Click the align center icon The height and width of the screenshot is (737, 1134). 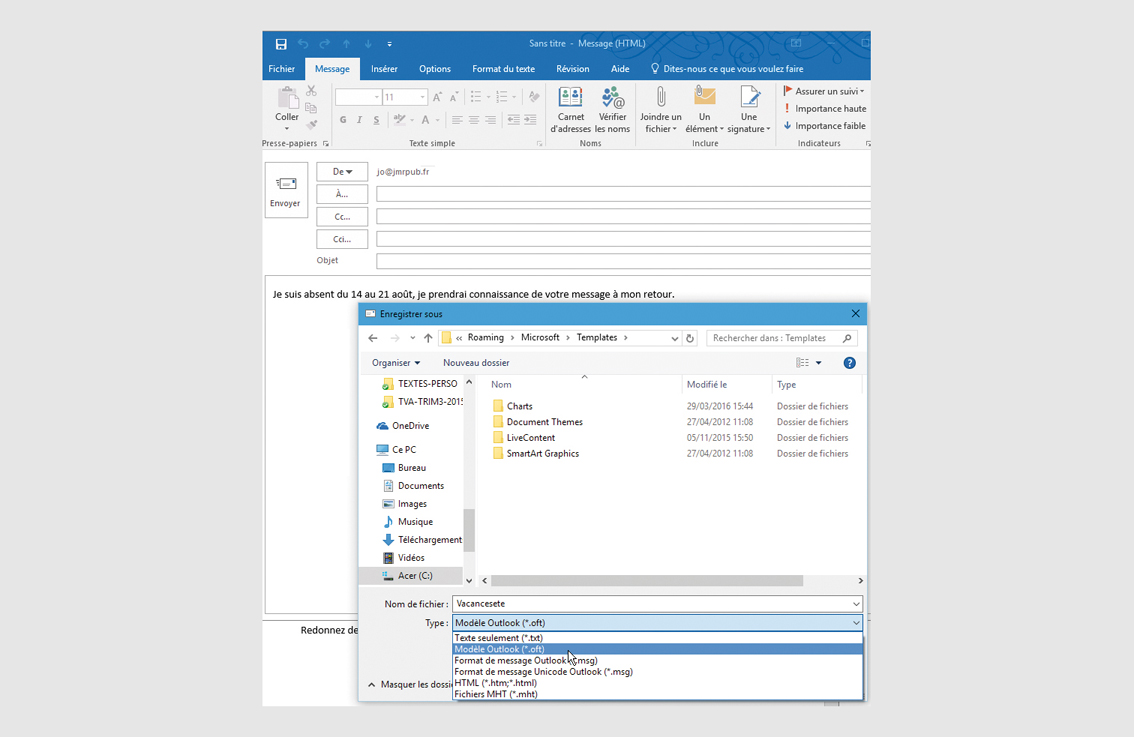tap(474, 120)
